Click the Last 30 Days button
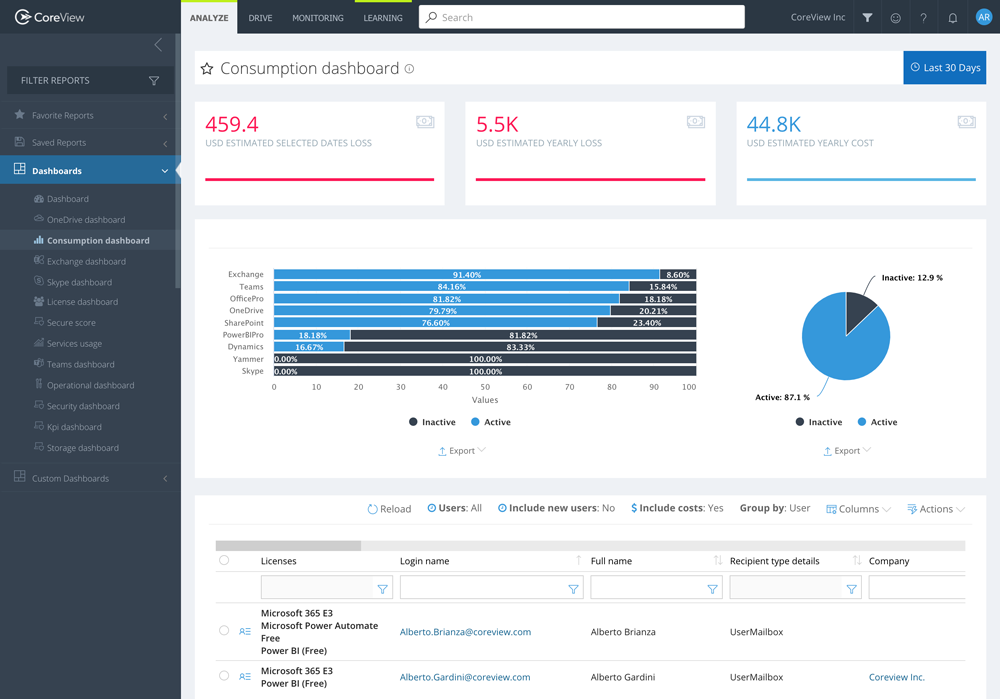Screen dimensions: 1000x699 pos(944,67)
